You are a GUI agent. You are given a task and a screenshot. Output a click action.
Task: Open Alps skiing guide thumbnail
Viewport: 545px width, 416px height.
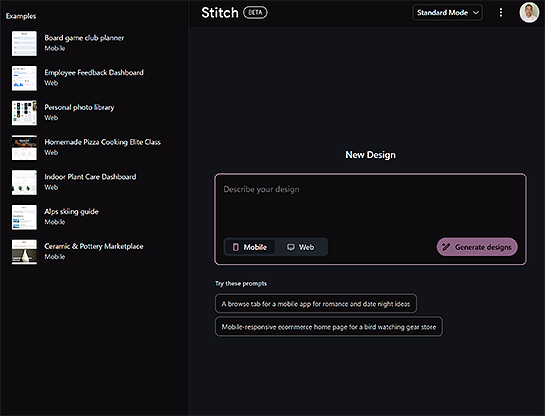pos(24,217)
